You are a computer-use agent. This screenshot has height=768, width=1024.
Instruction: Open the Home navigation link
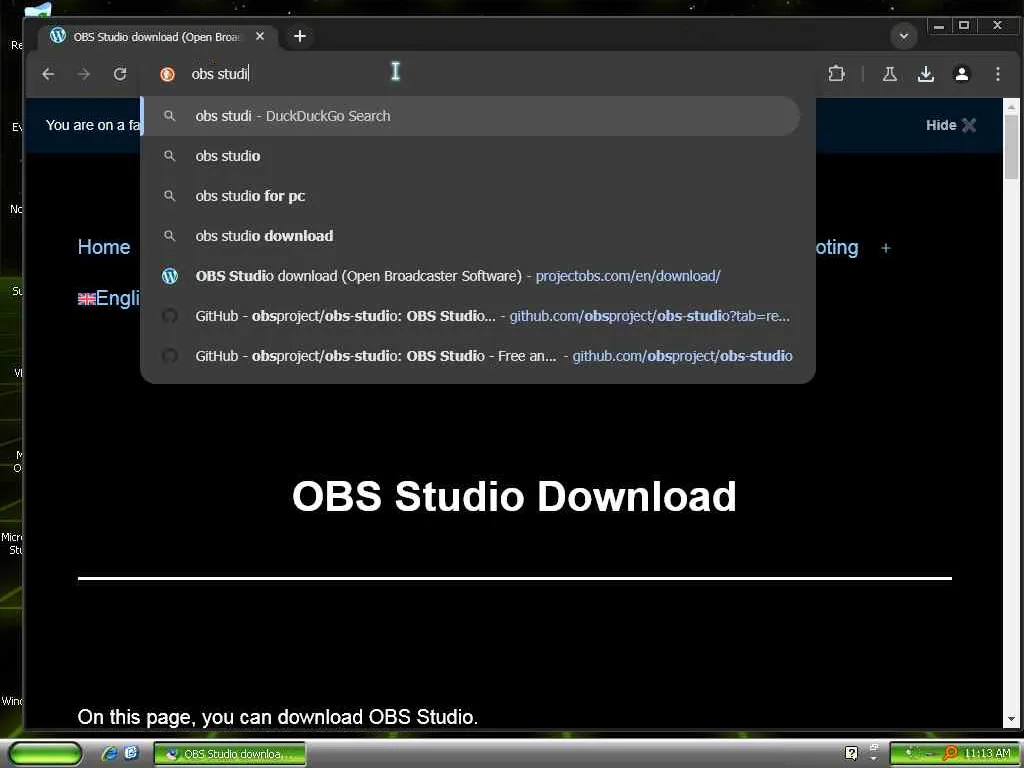[104, 247]
